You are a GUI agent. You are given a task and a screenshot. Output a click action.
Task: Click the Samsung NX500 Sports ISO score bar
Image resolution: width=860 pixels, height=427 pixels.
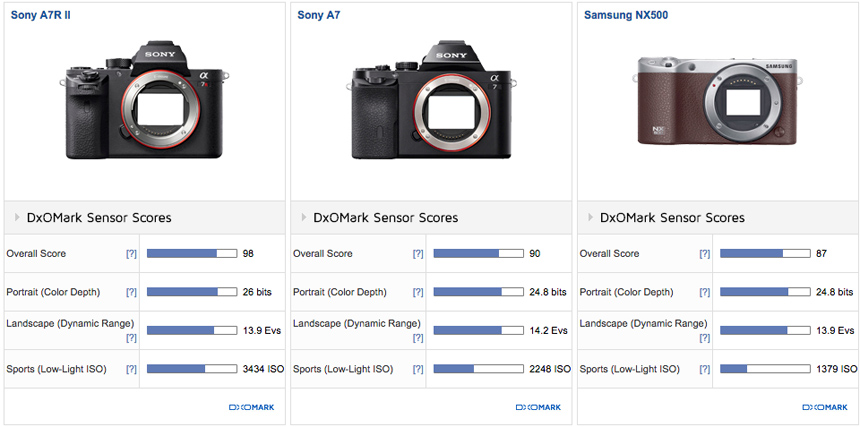[x=765, y=369]
